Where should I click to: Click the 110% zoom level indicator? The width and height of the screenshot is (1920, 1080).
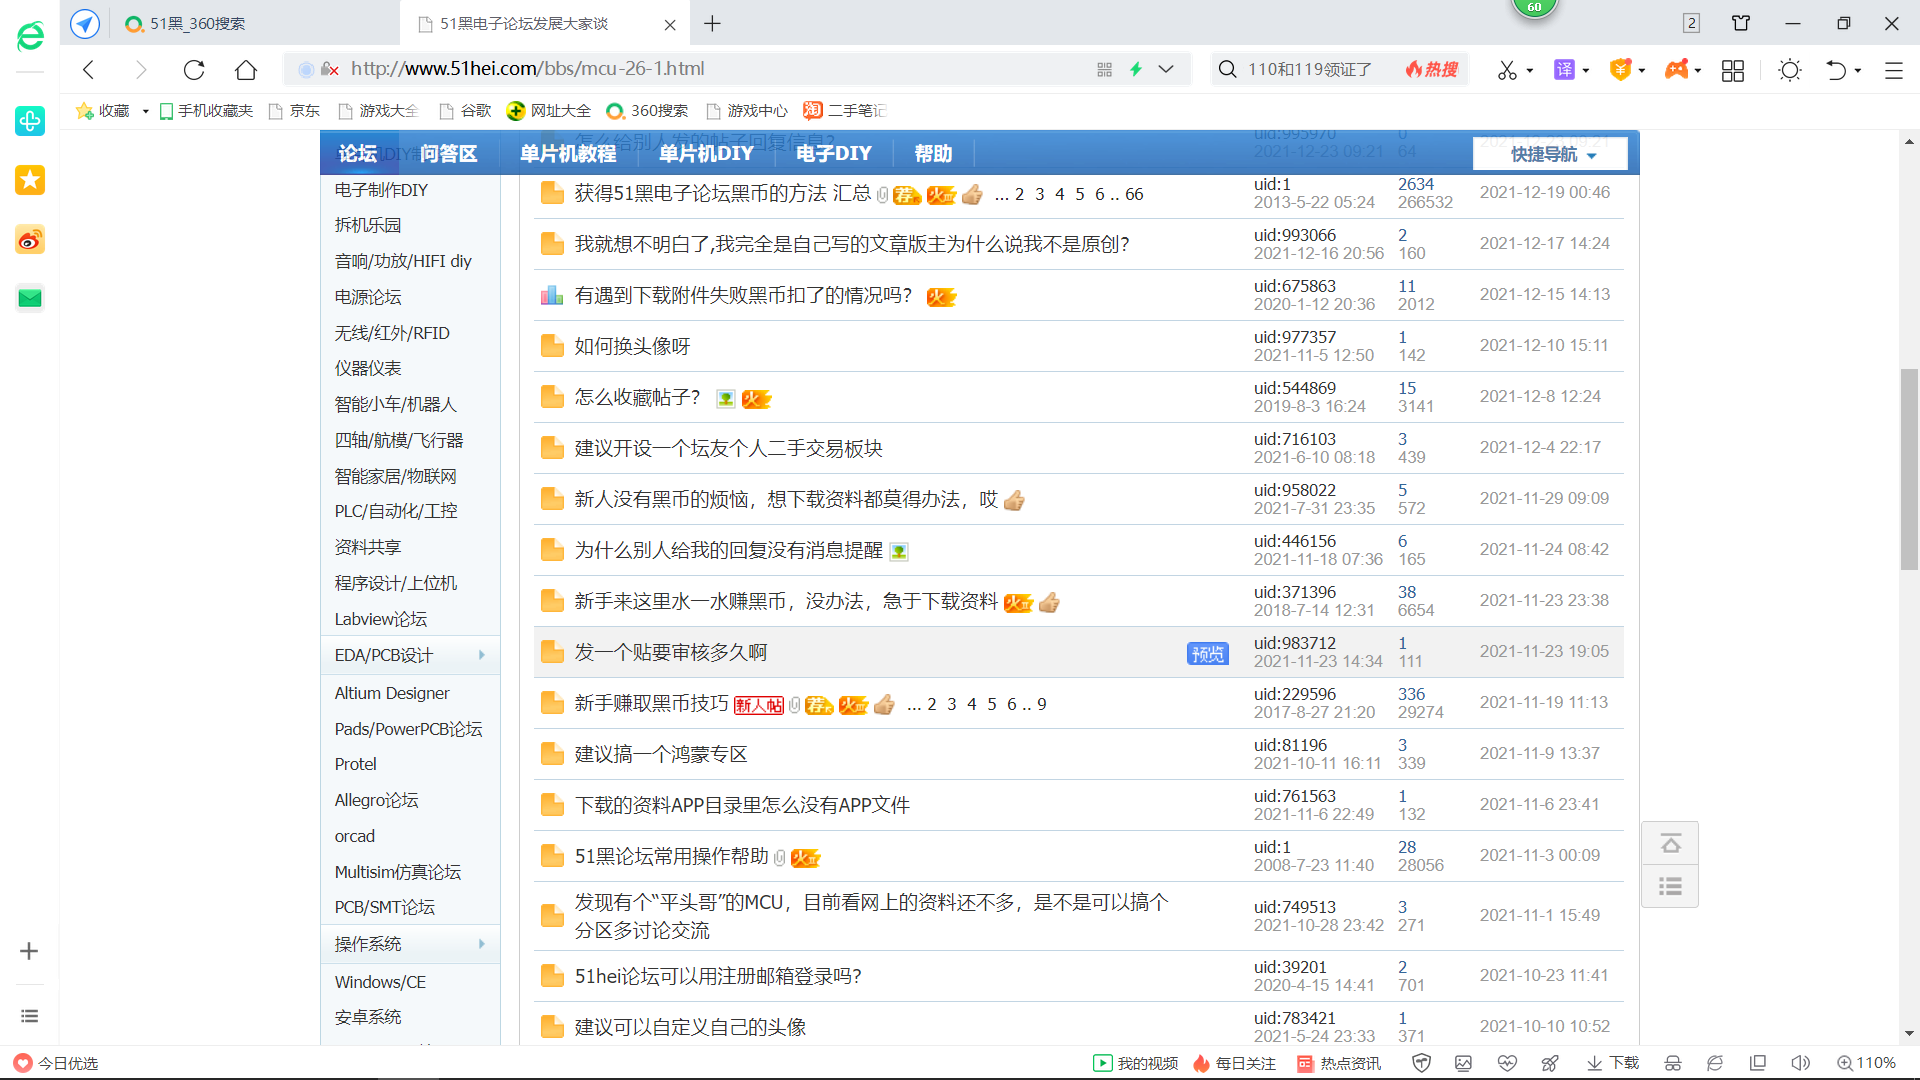(x=1867, y=1063)
